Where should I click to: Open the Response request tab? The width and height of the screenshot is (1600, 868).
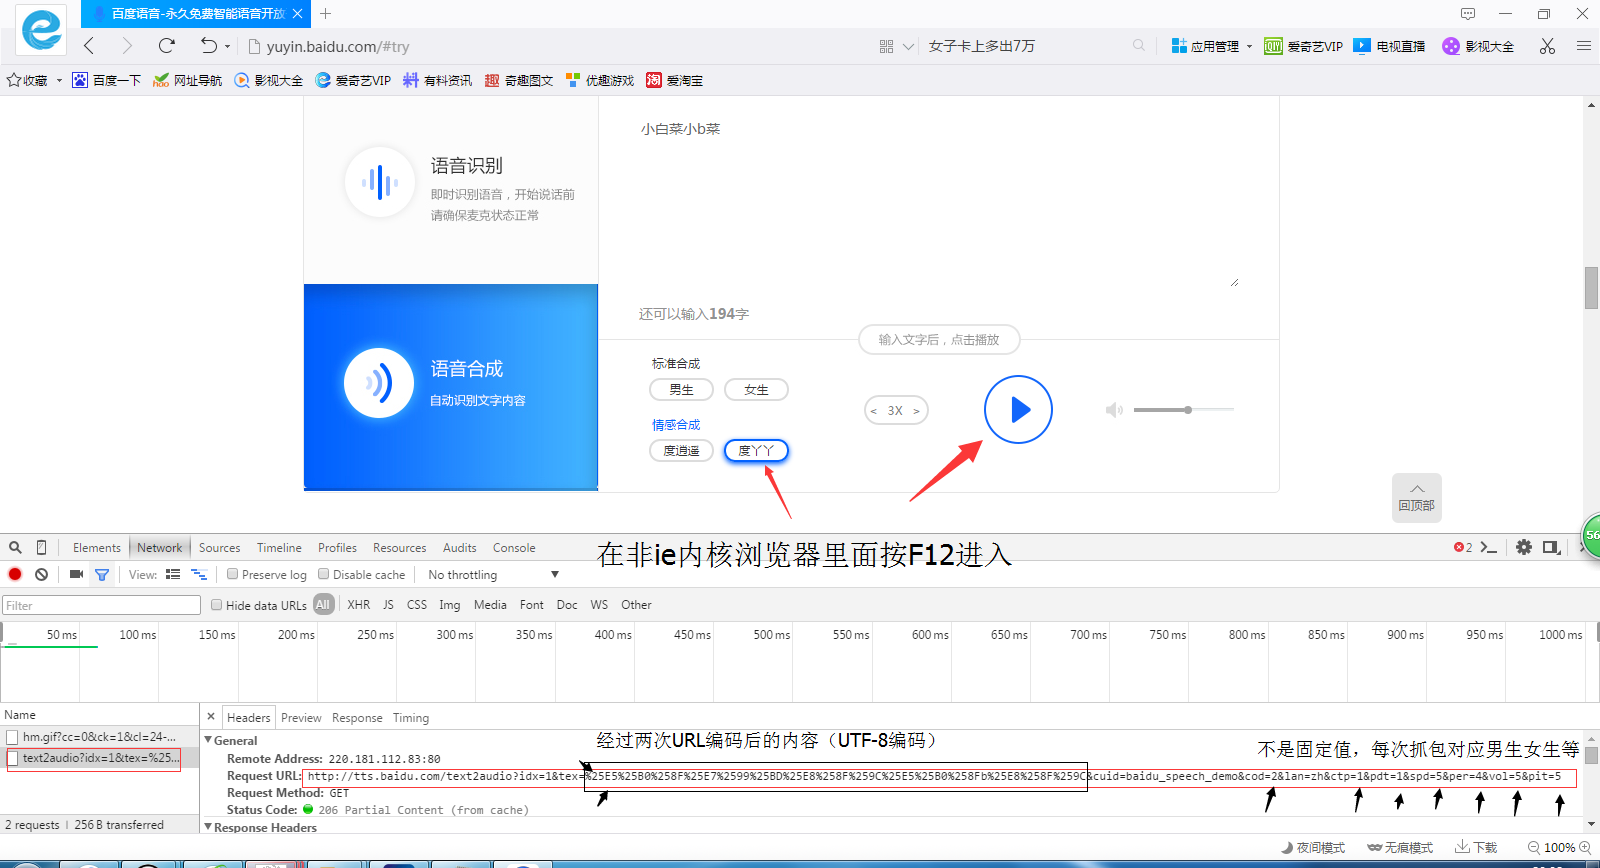(x=357, y=717)
